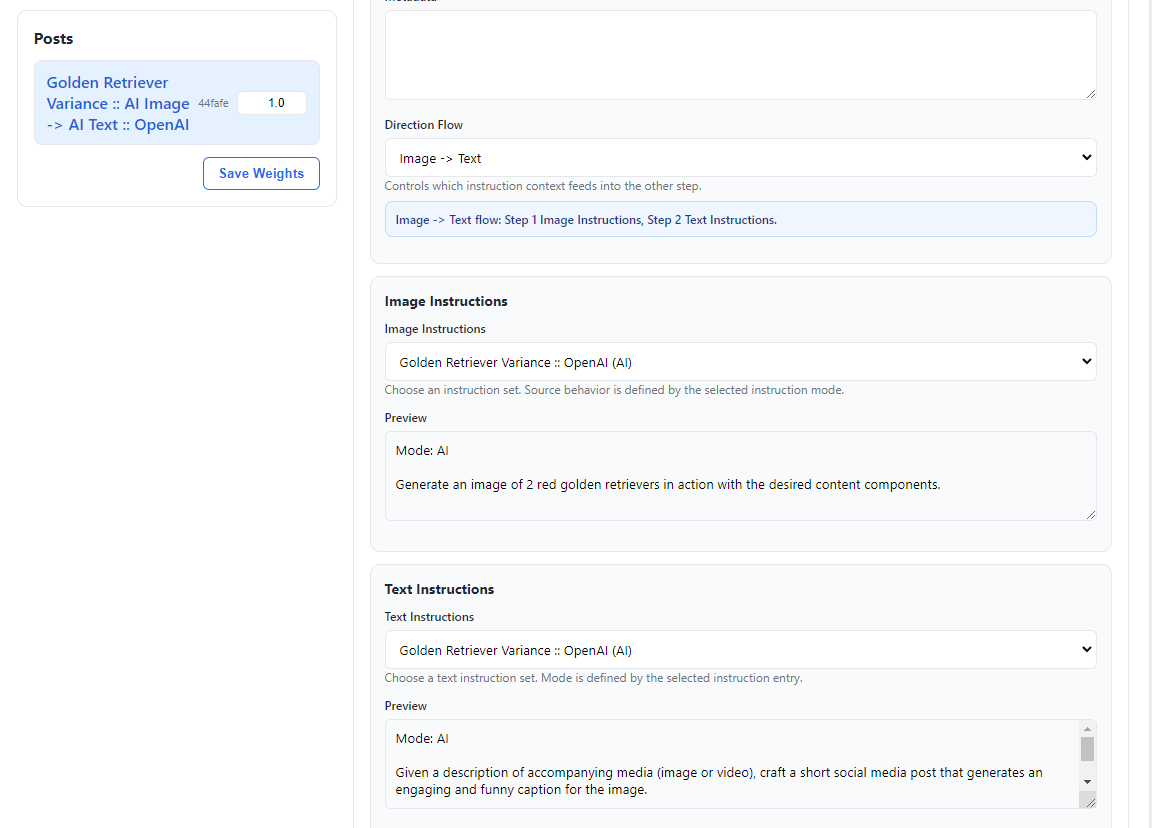Screen dimensions: 1152x828
Task: Click the 44fafe post ID label
Action: click(x=213, y=103)
